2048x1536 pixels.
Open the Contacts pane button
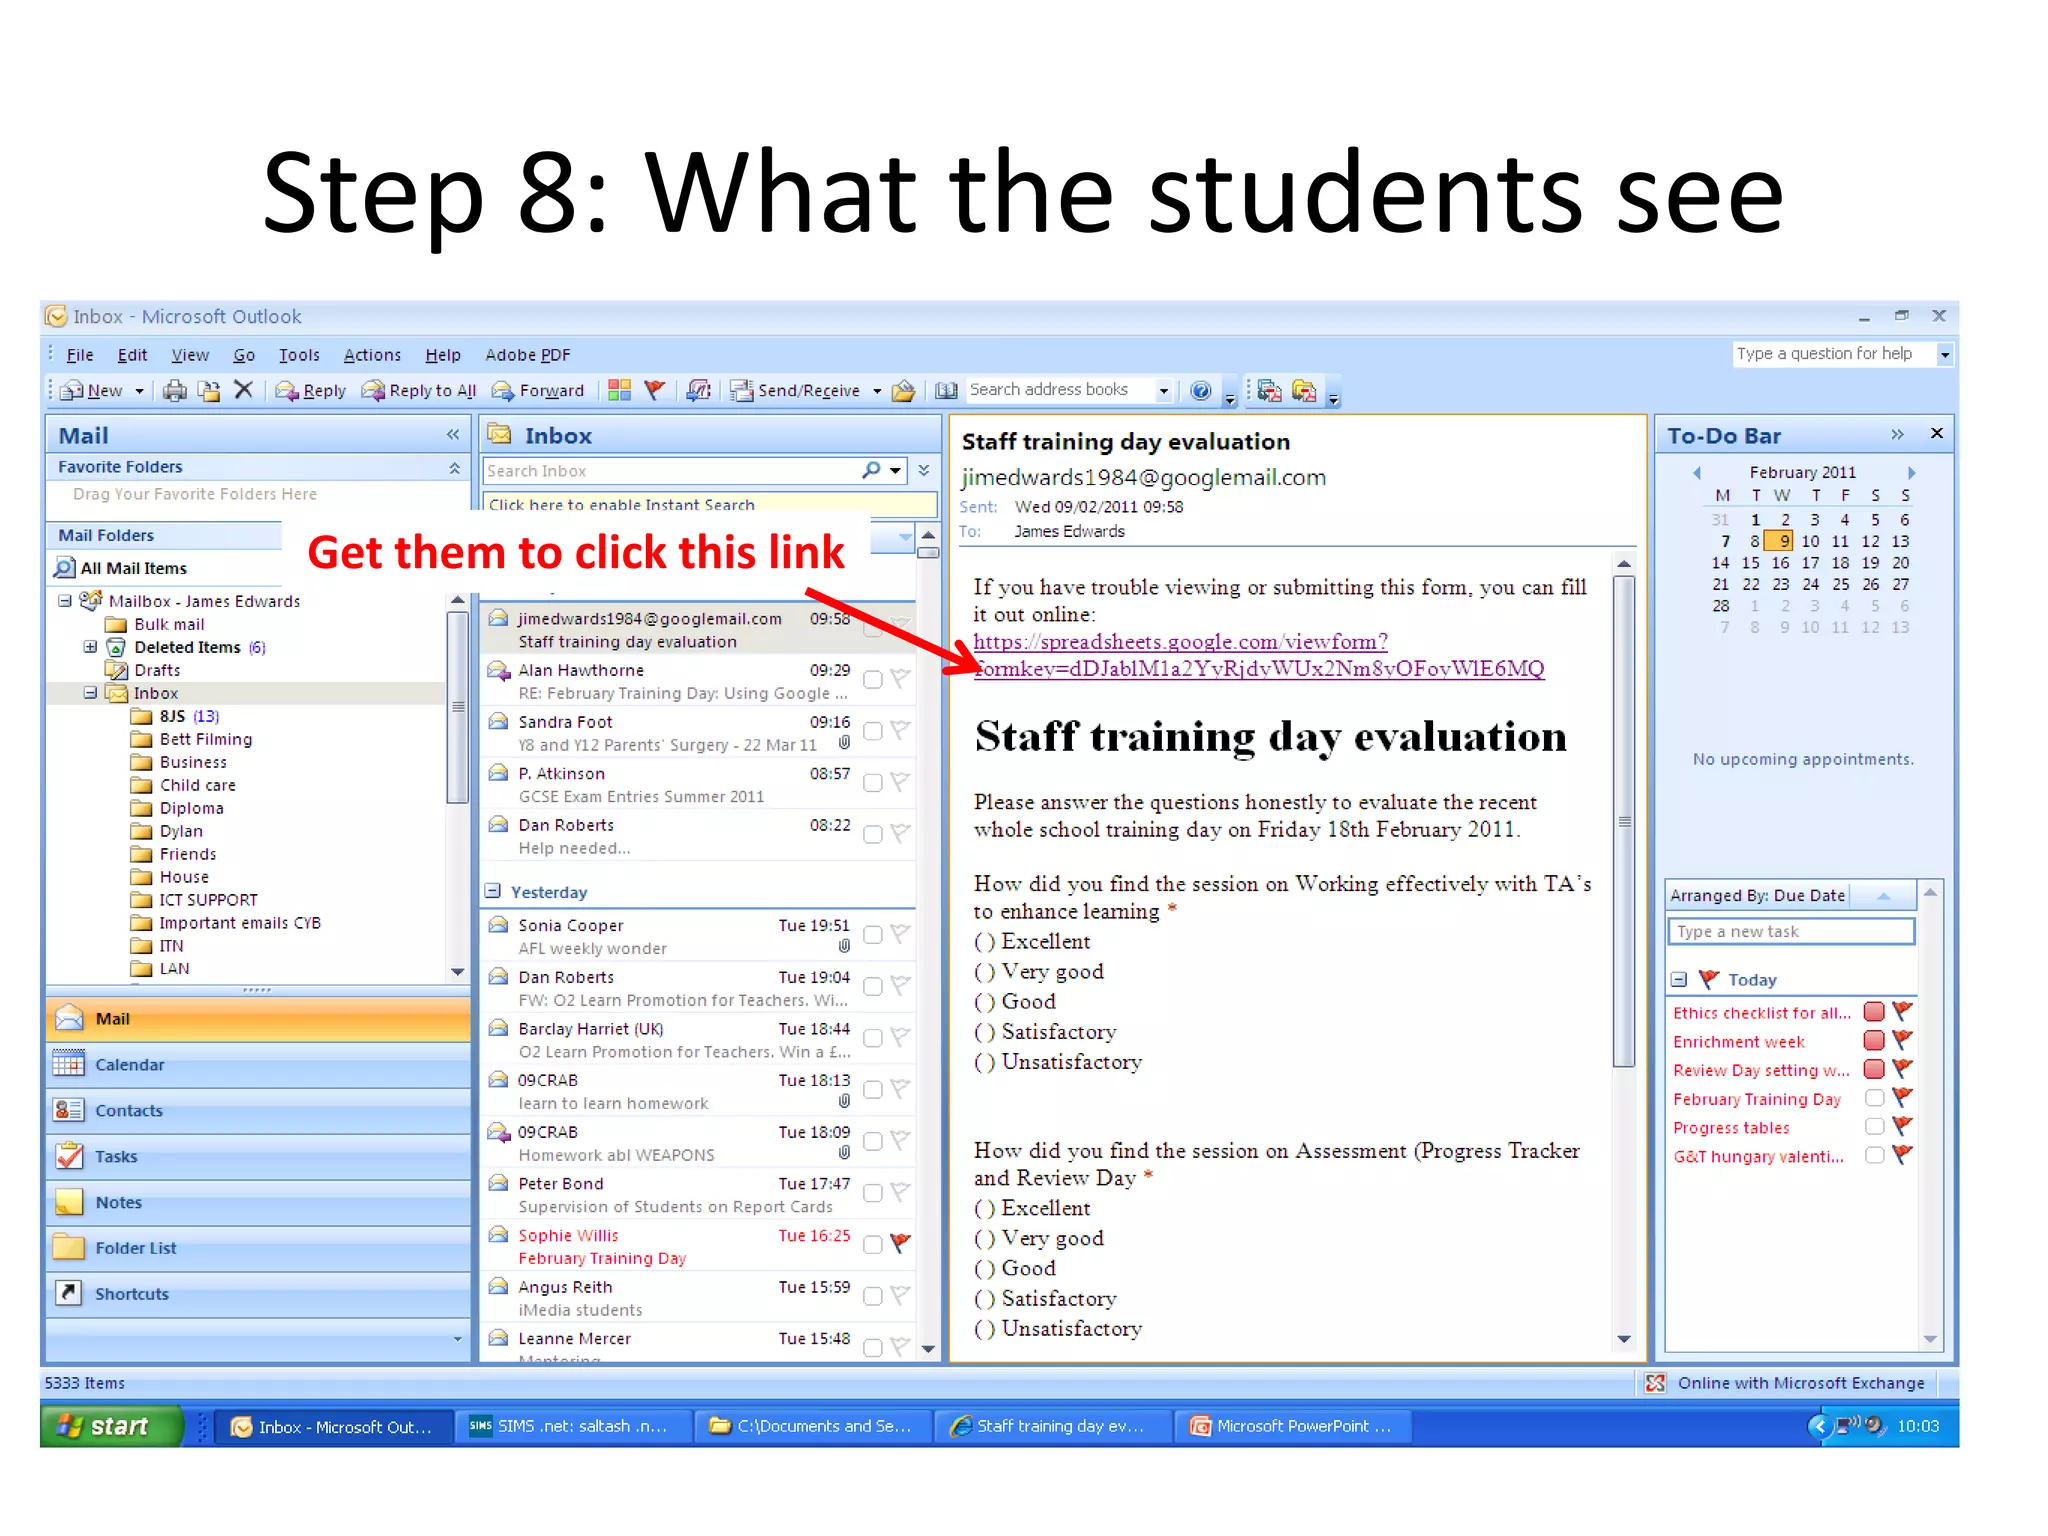pos(257,1110)
